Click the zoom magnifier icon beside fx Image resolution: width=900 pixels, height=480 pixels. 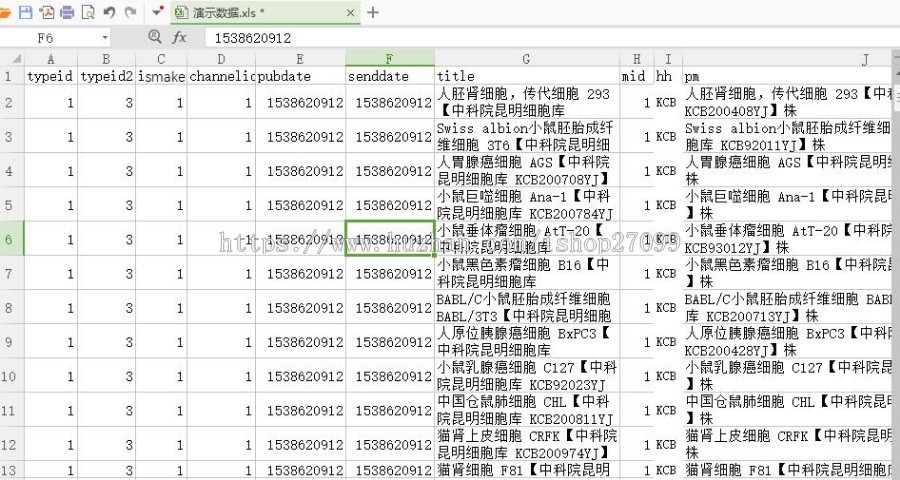[x=154, y=37]
